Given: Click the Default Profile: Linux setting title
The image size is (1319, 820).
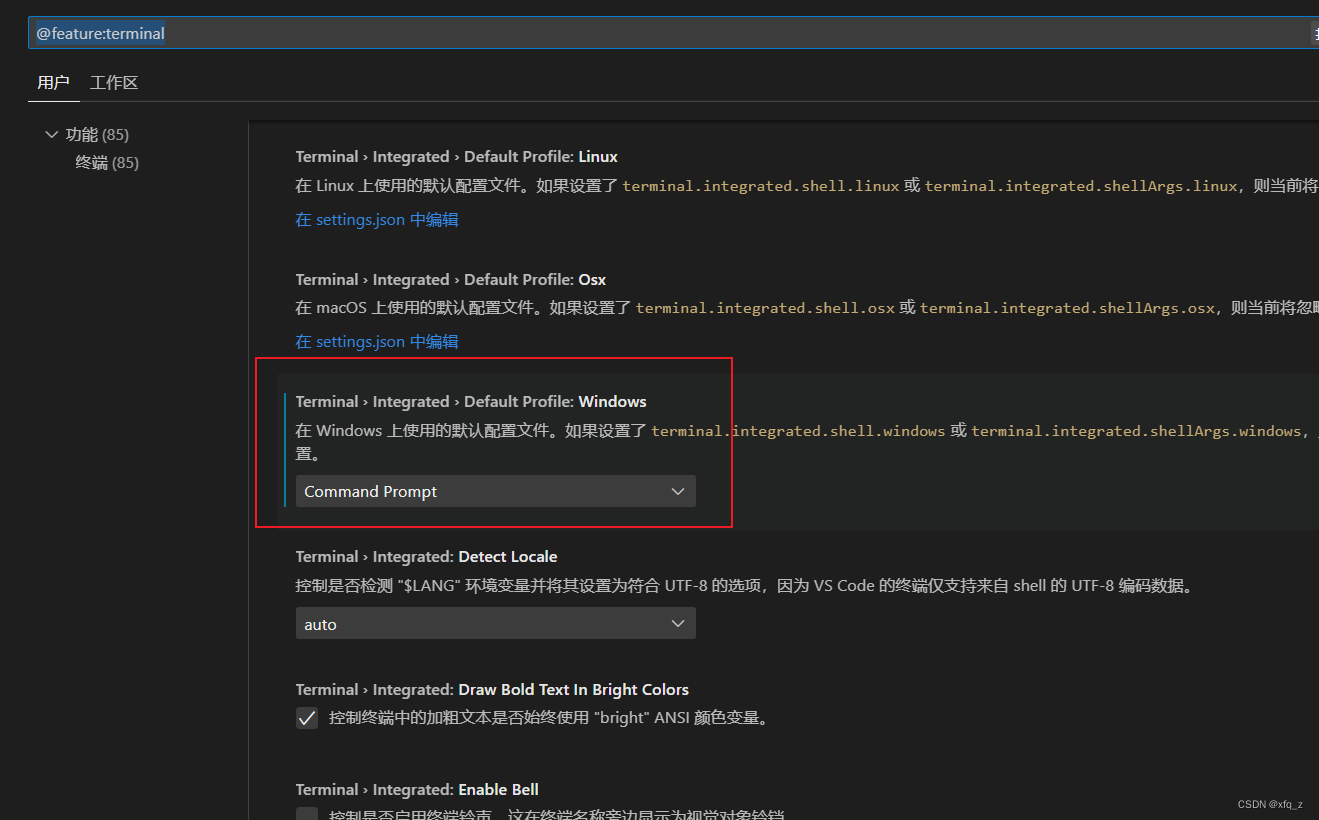Looking at the screenshot, I should coord(456,156).
